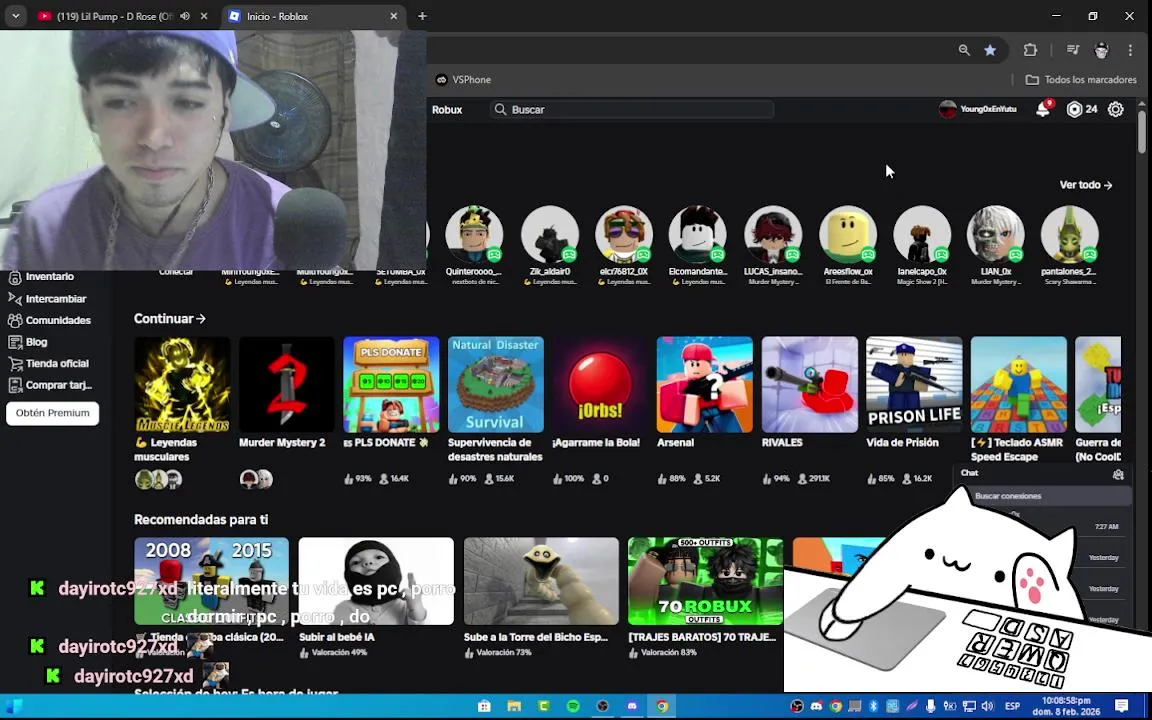Open a new browser tab
This screenshot has height=720, width=1152.
click(422, 16)
